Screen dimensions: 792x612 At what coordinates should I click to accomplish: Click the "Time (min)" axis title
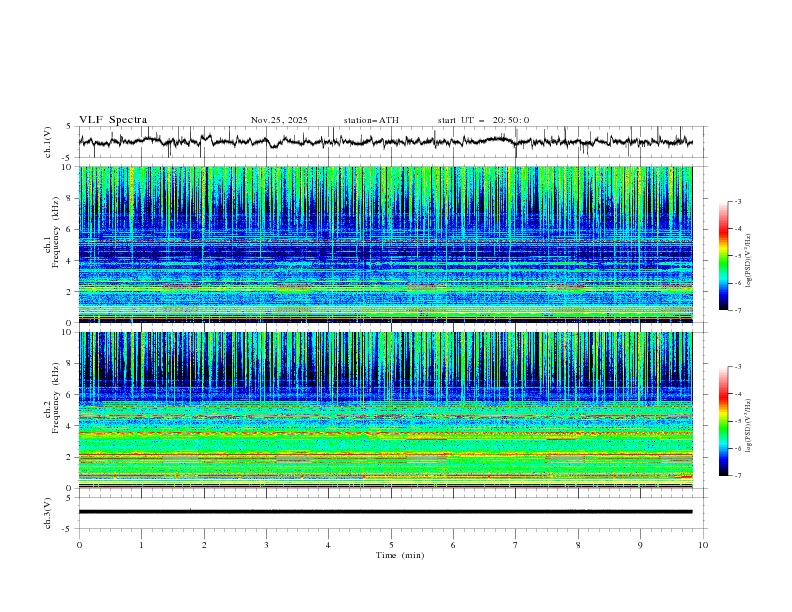pyautogui.click(x=400, y=555)
